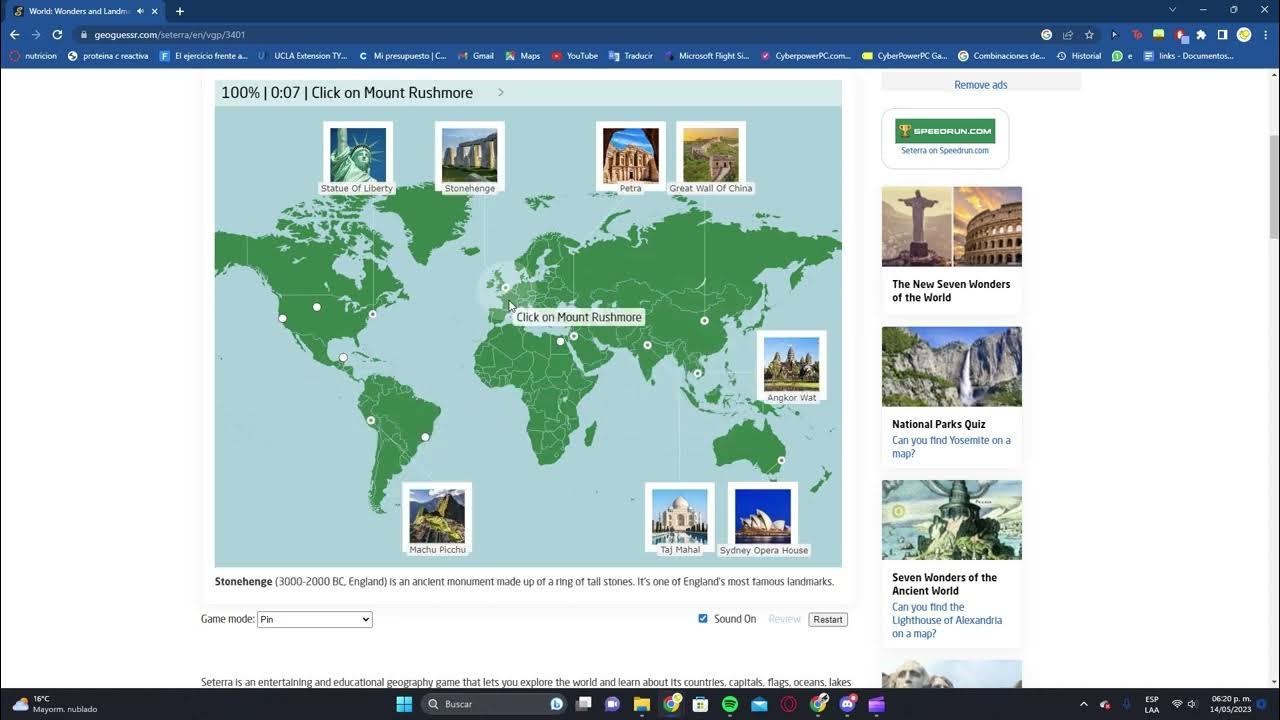Open File Explorer from the taskbar
This screenshot has width=1280, height=720.
(642, 704)
